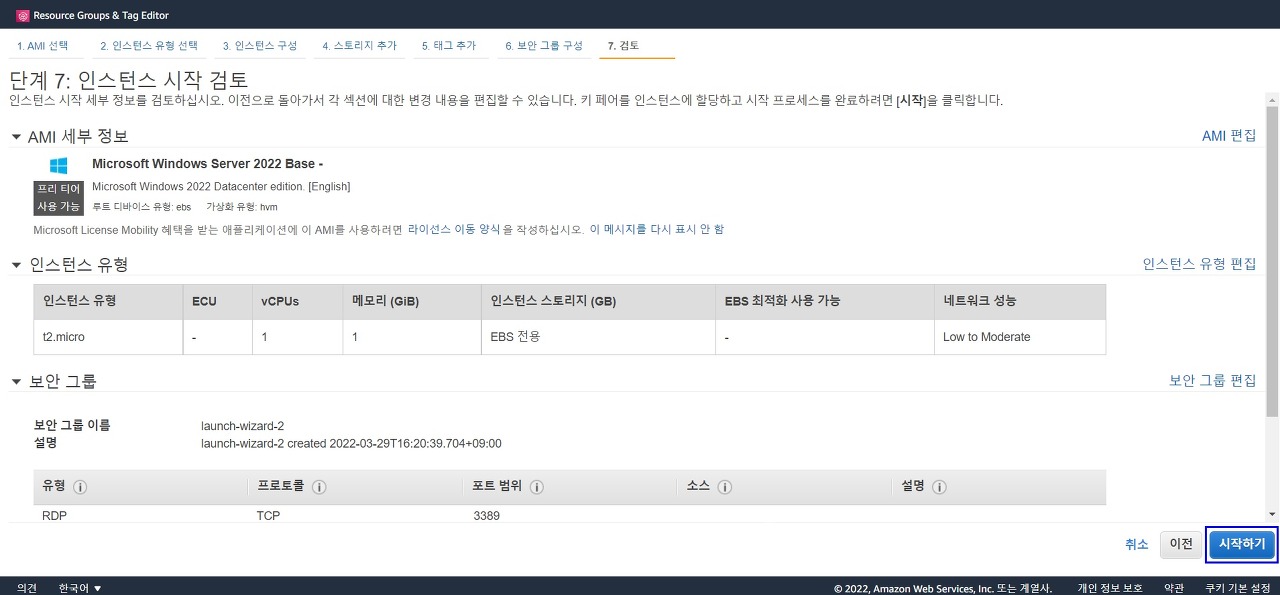This screenshot has width=1280, height=595.
Task: Click the 네트워크 성능 column header
Action: coord(1020,301)
